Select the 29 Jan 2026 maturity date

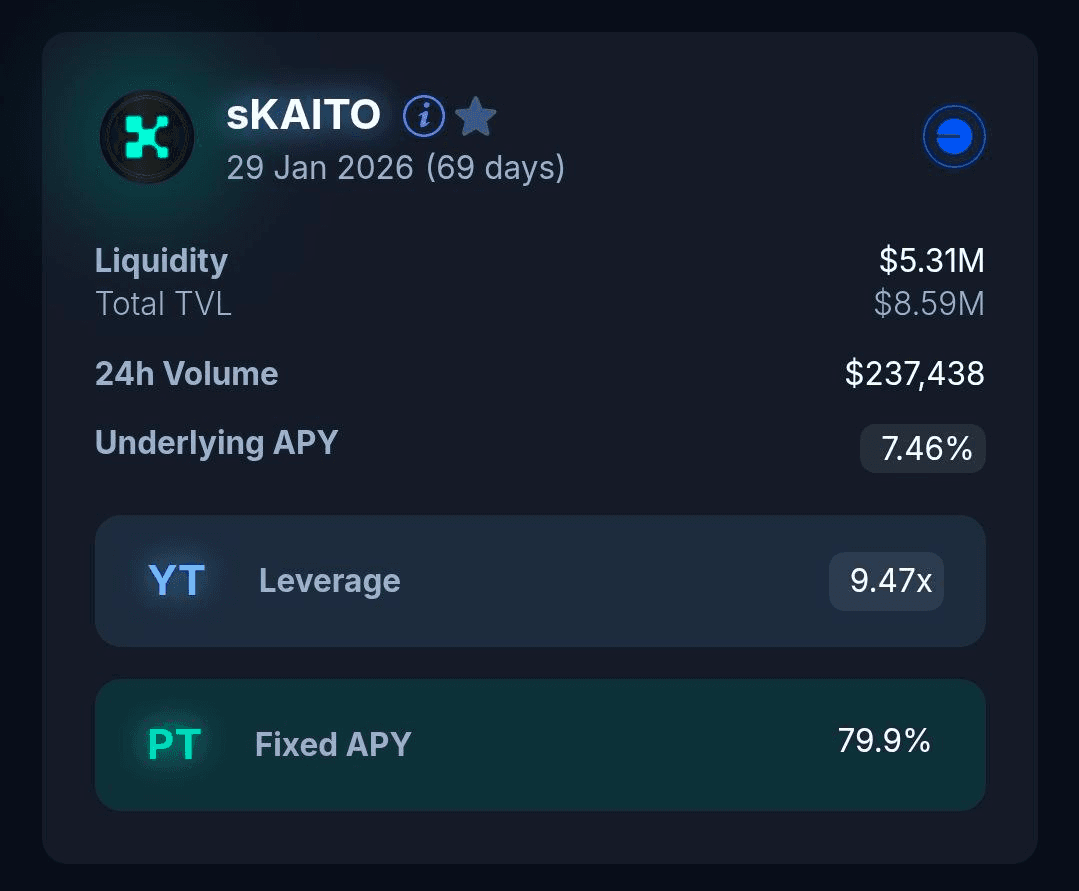pos(395,167)
